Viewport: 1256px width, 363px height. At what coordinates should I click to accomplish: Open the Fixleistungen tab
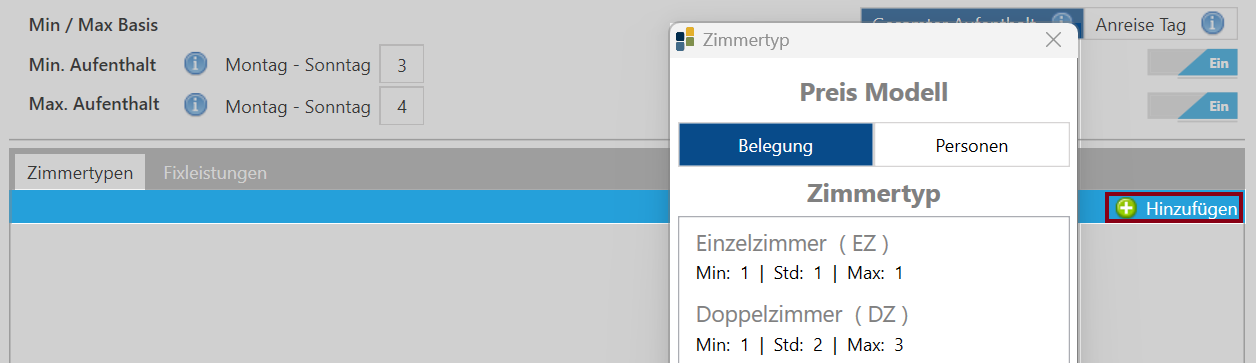(215, 172)
